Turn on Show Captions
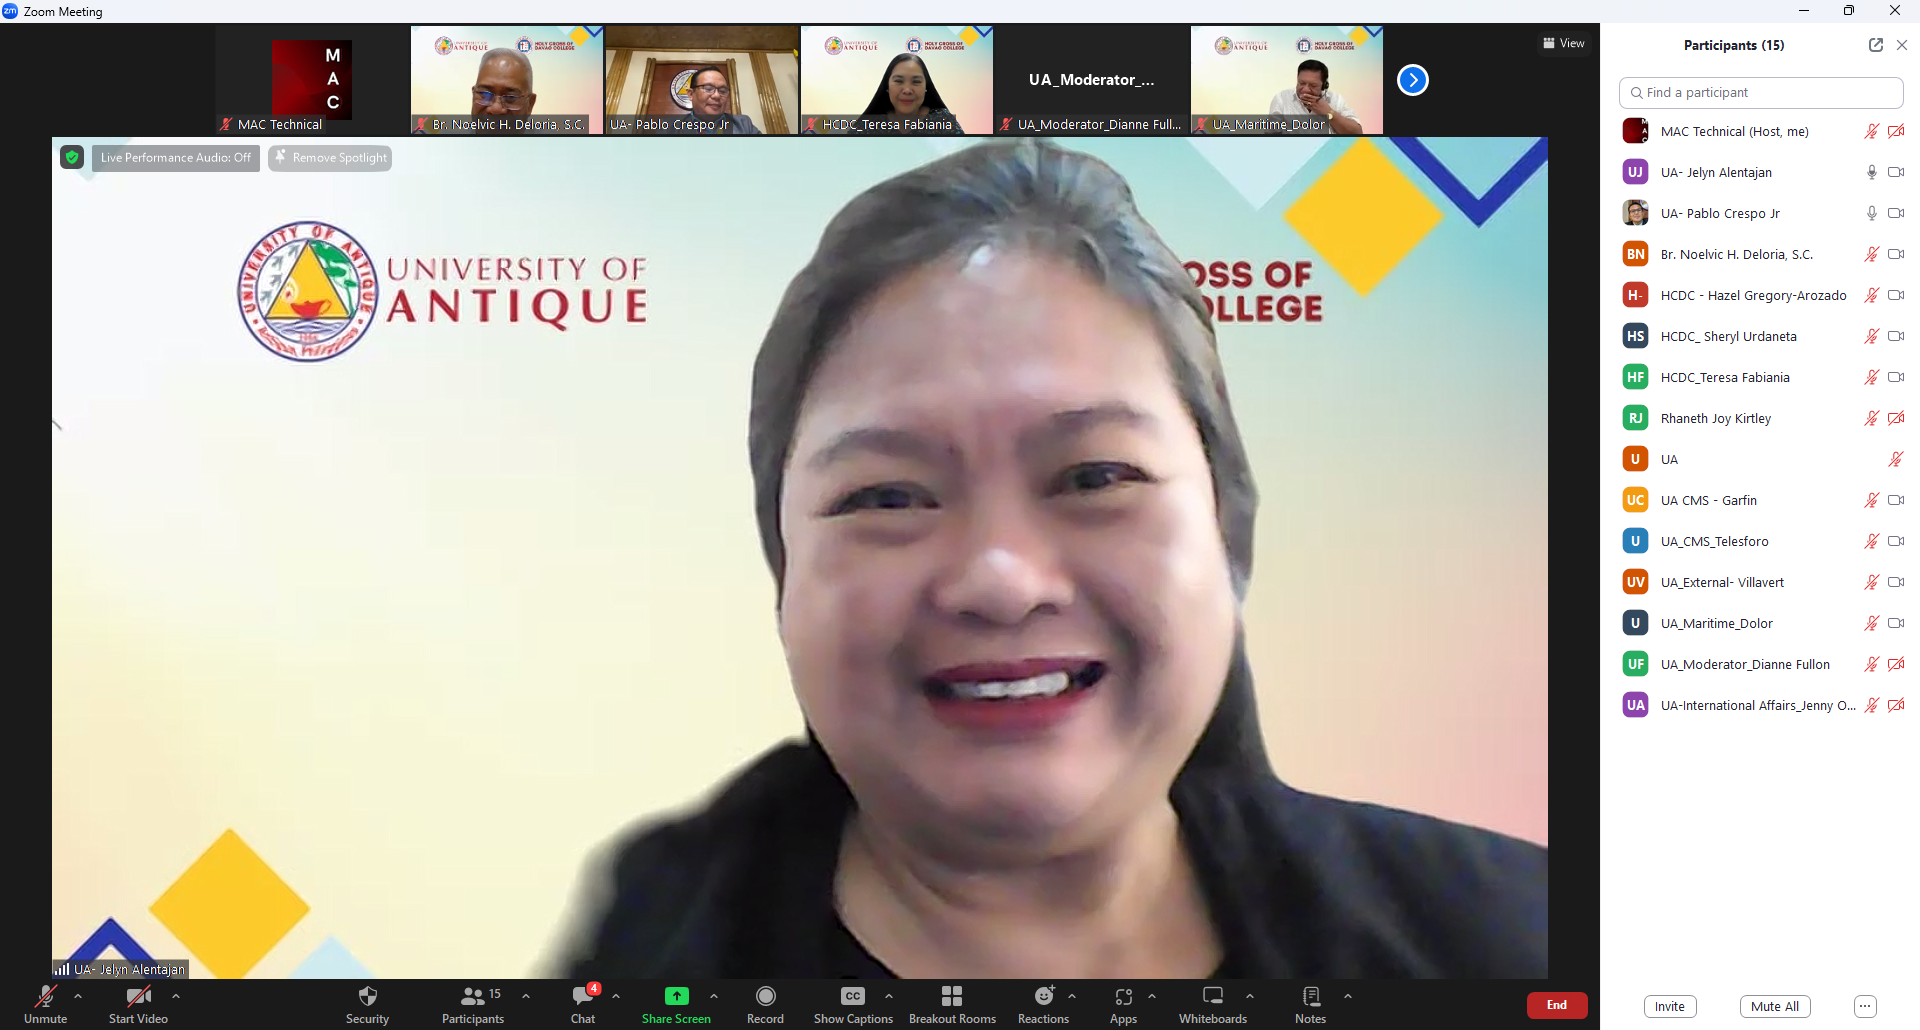 click(853, 1004)
